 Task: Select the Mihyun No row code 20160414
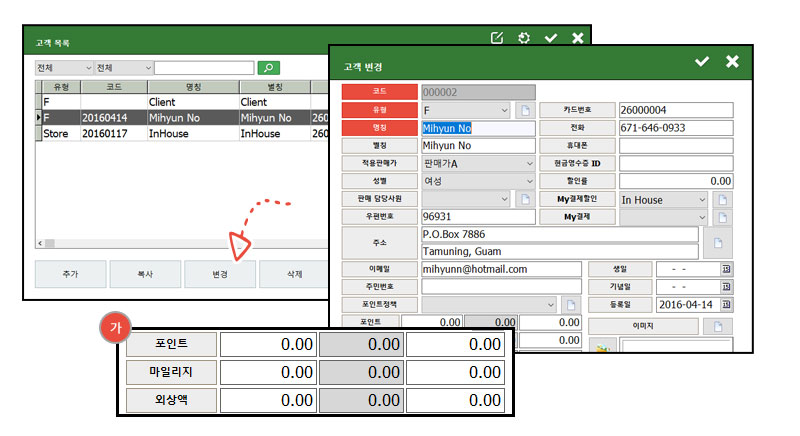click(x=184, y=118)
